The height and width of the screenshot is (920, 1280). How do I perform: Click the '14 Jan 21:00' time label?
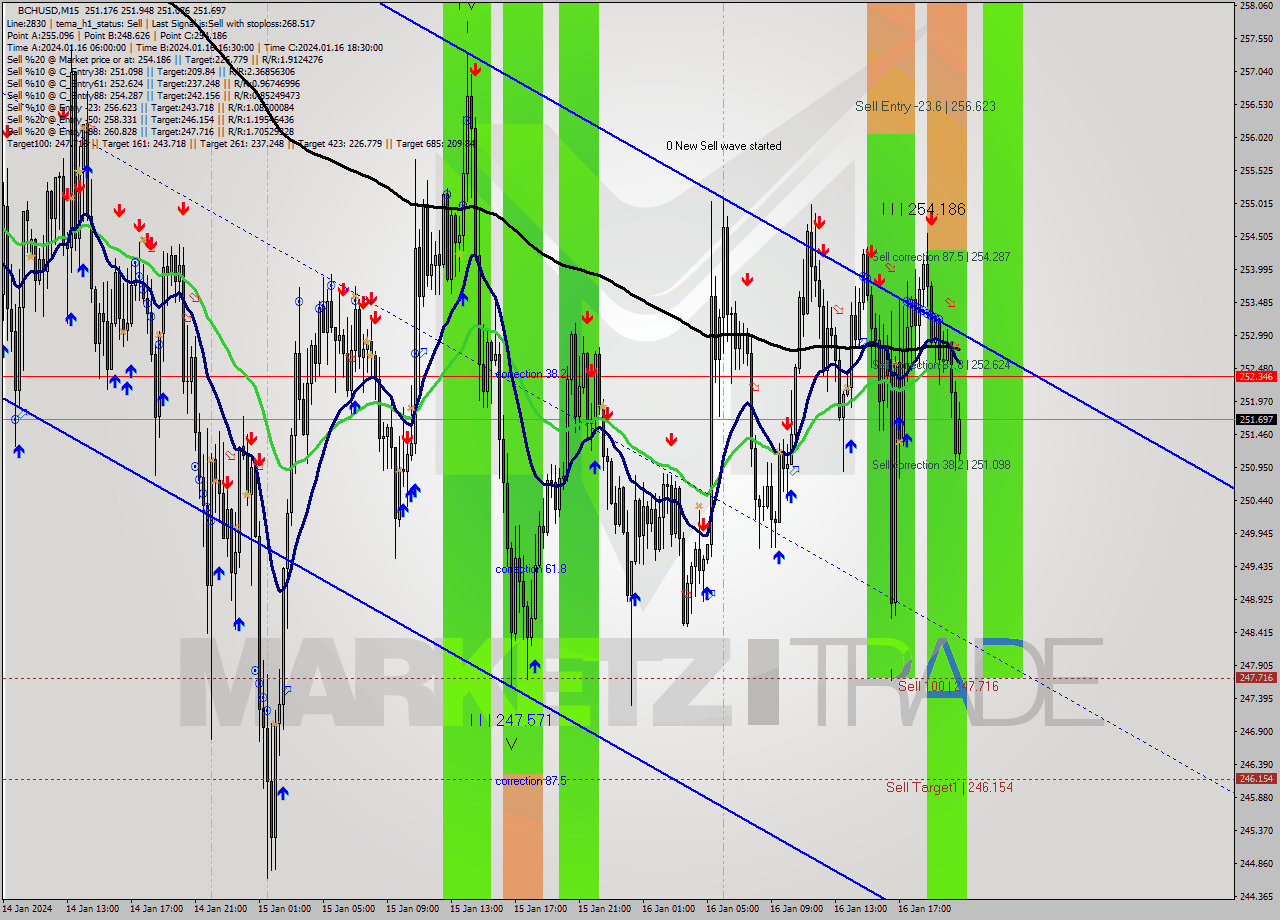point(221,909)
